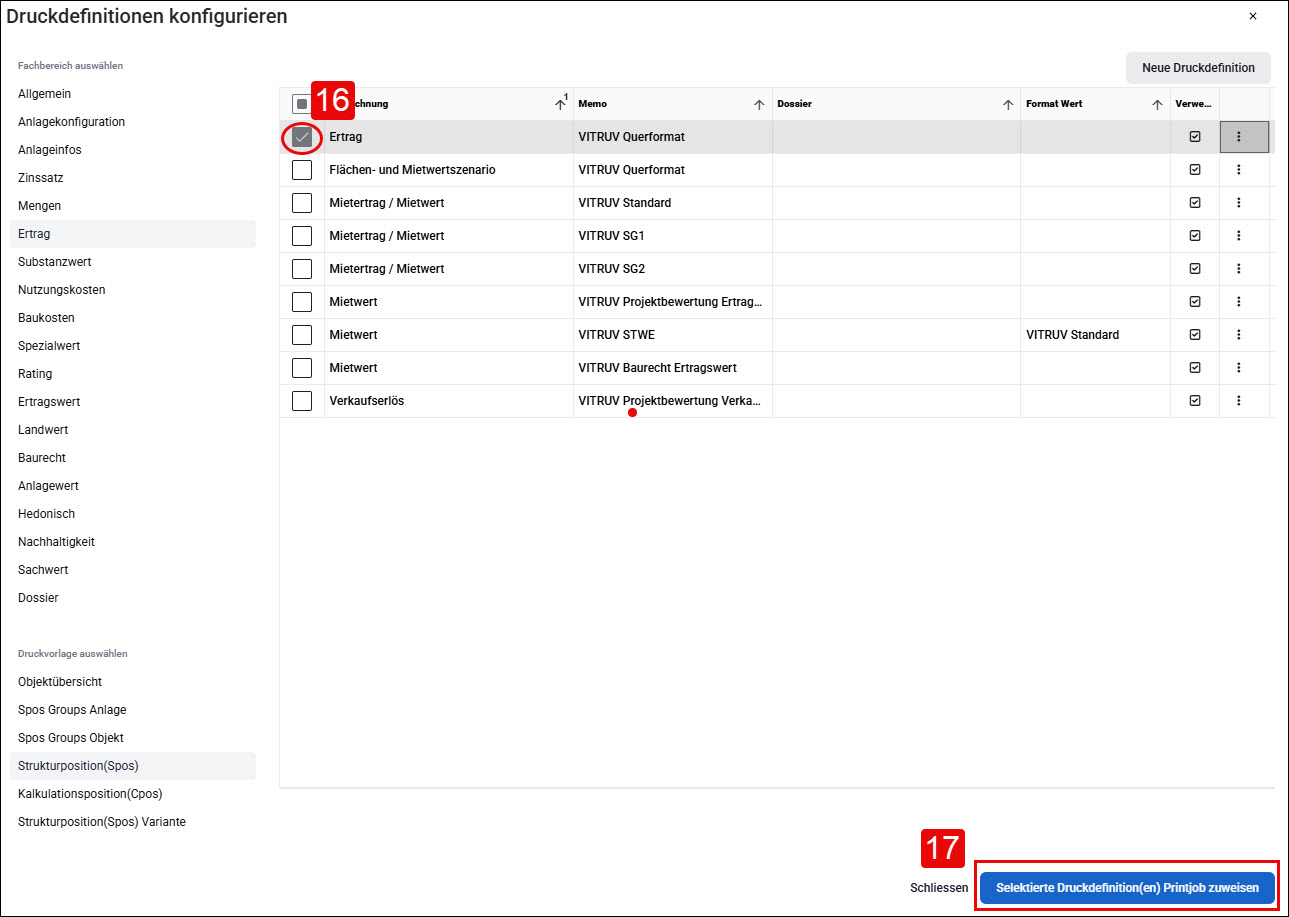Sort by Dossier column arrow
Viewport: 1289px width, 917px height.
1008,104
